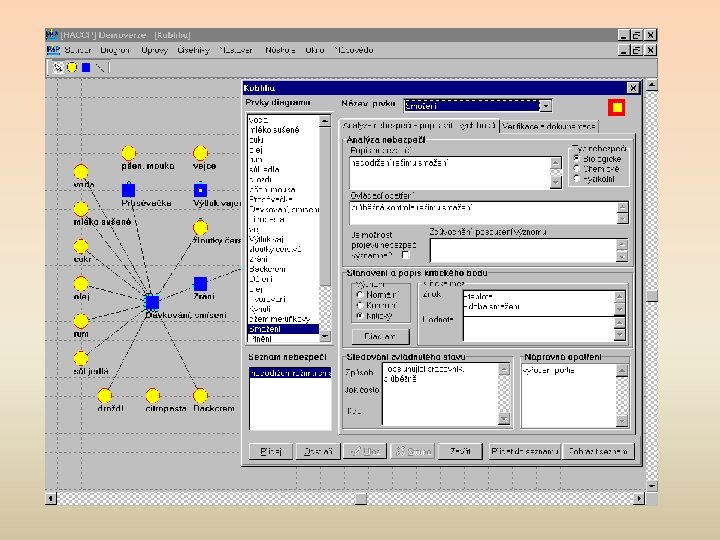
Task: Click the olej circle node
Action: pos(81,283)
